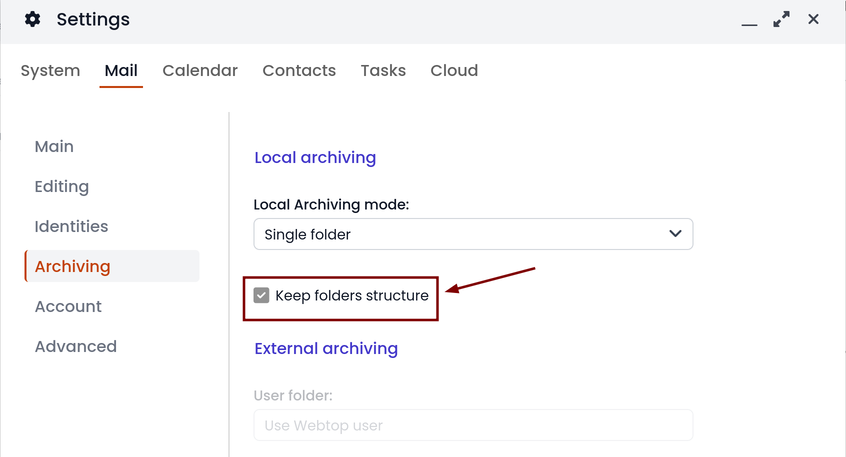Click the Keep folders structure label
This screenshot has width=846, height=457.
pos(352,296)
